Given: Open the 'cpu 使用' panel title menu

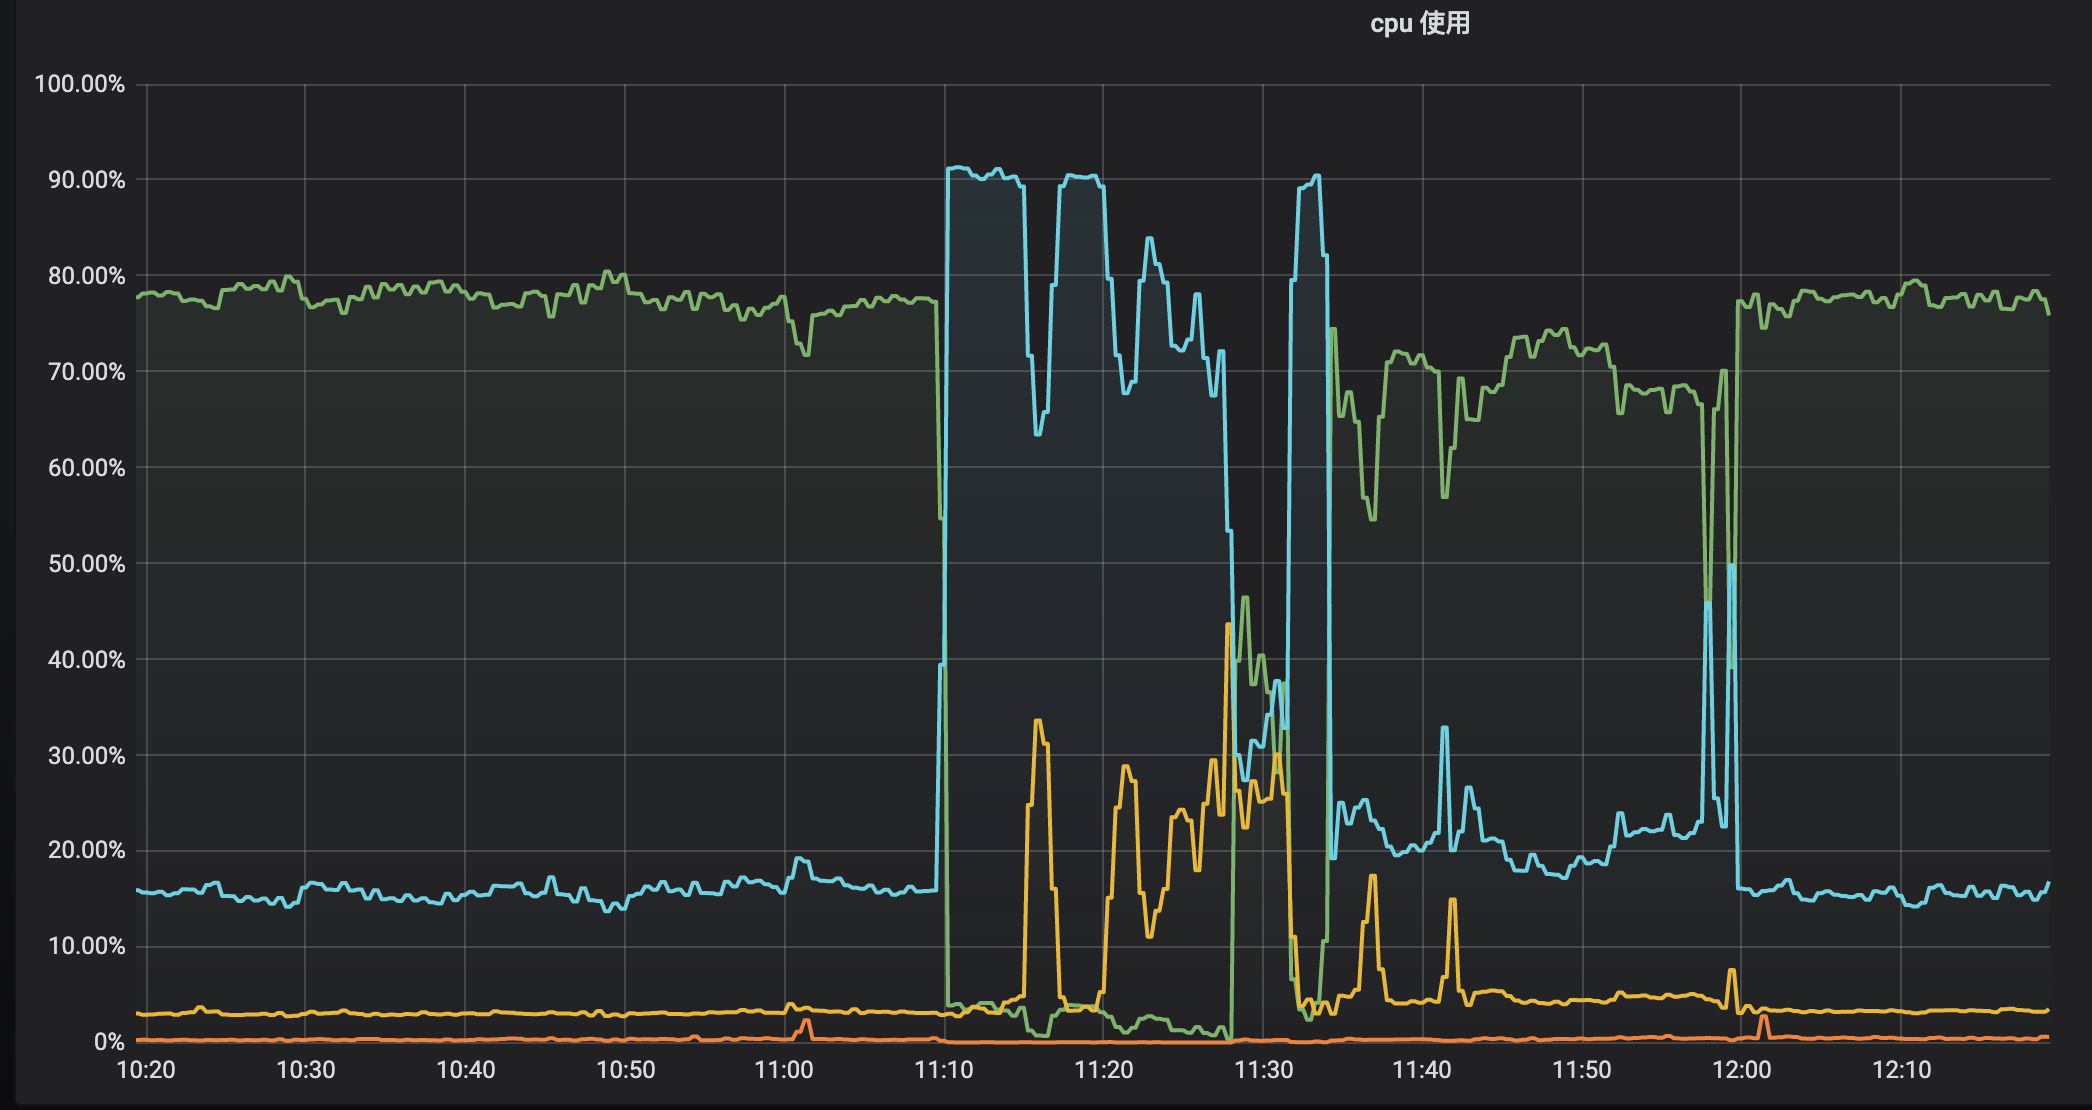Looking at the screenshot, I should pos(1420,23).
